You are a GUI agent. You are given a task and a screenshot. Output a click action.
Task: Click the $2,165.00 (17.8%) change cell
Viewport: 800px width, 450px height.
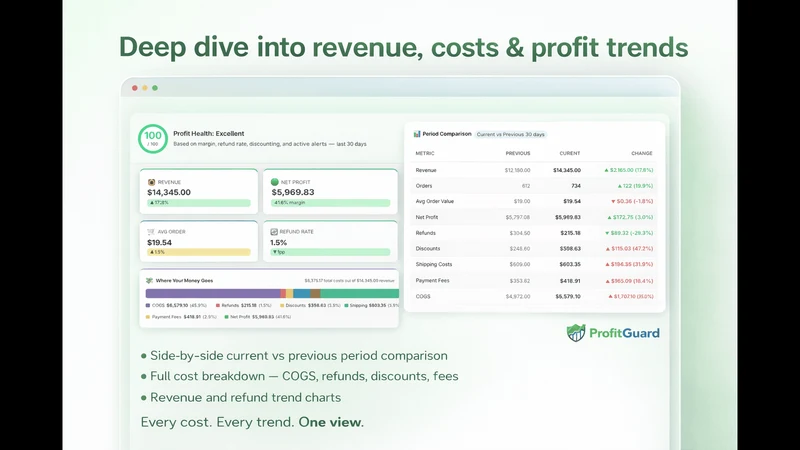[x=629, y=170]
